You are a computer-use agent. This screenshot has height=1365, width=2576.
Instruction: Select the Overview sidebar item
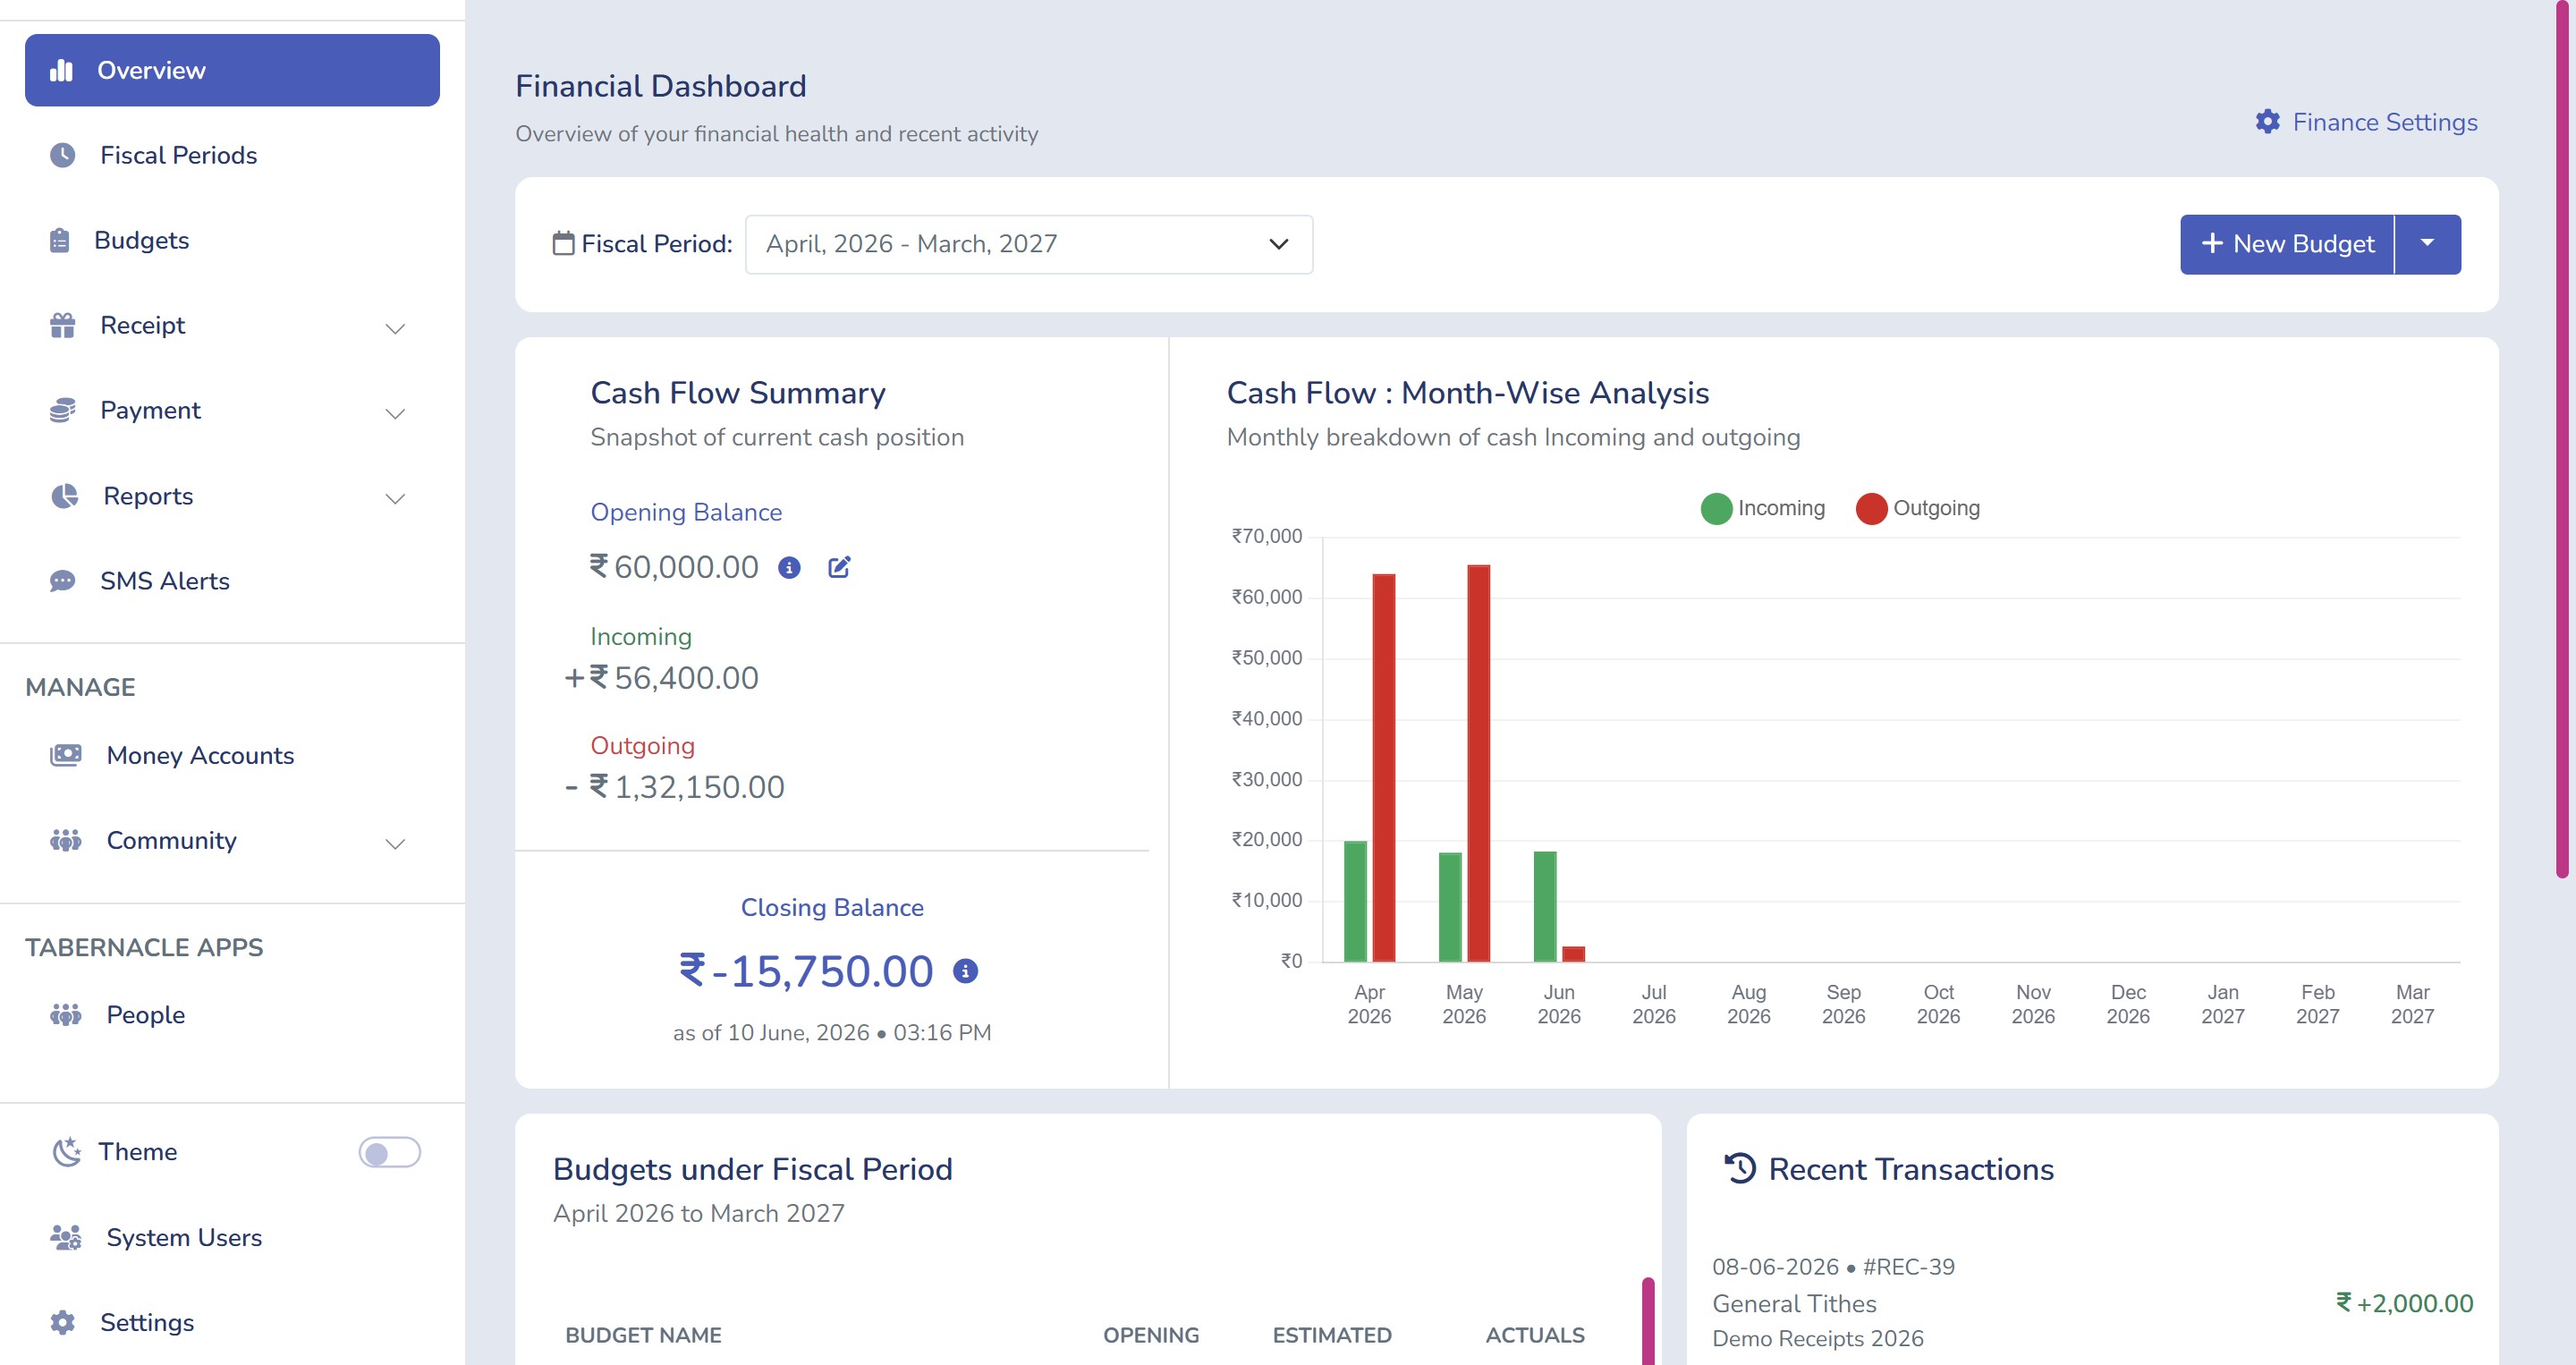(x=232, y=70)
